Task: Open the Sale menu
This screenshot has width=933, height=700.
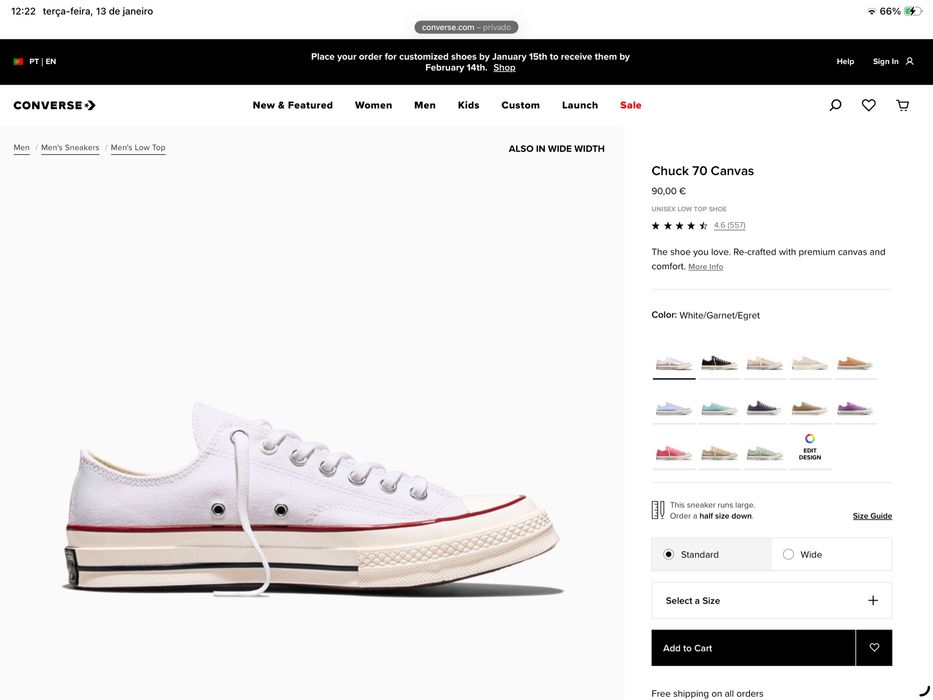Action: tap(631, 105)
